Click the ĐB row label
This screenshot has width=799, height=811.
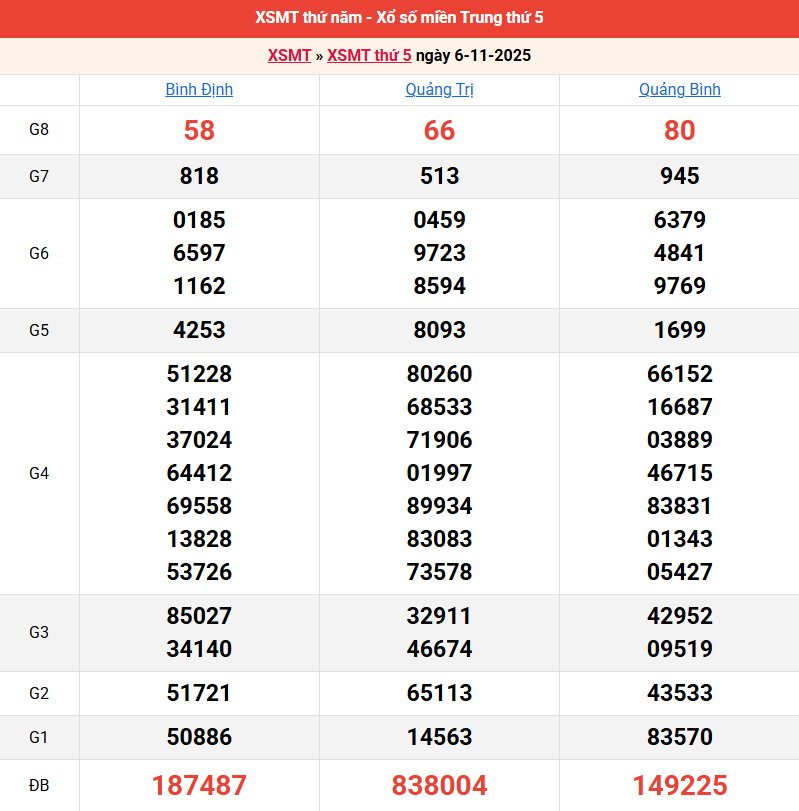pos(39,786)
